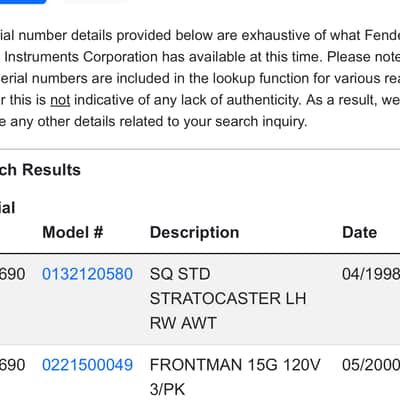Select the Description column header
The width and height of the screenshot is (400, 400).
click(195, 233)
